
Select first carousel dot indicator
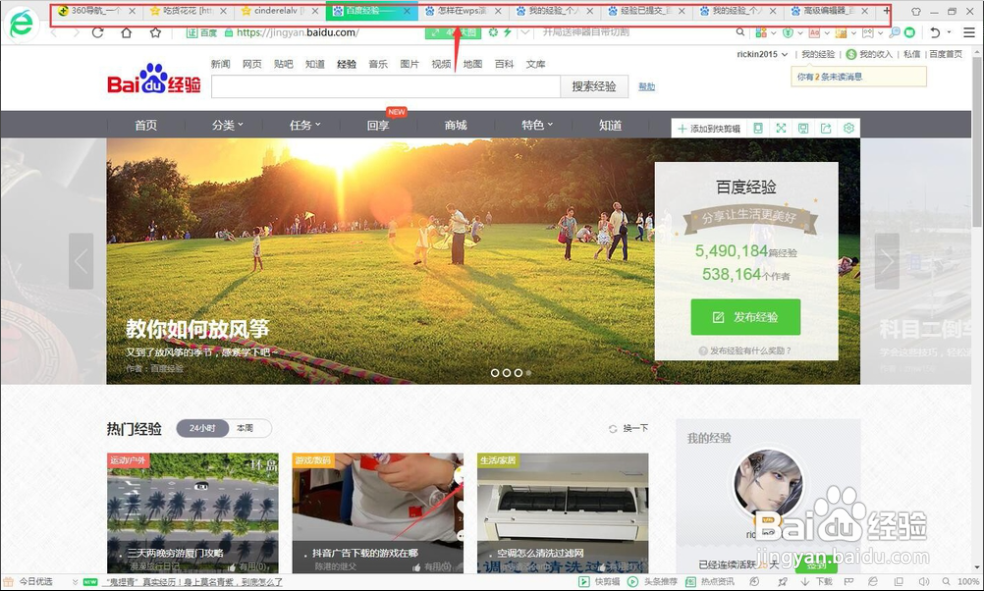click(x=495, y=373)
